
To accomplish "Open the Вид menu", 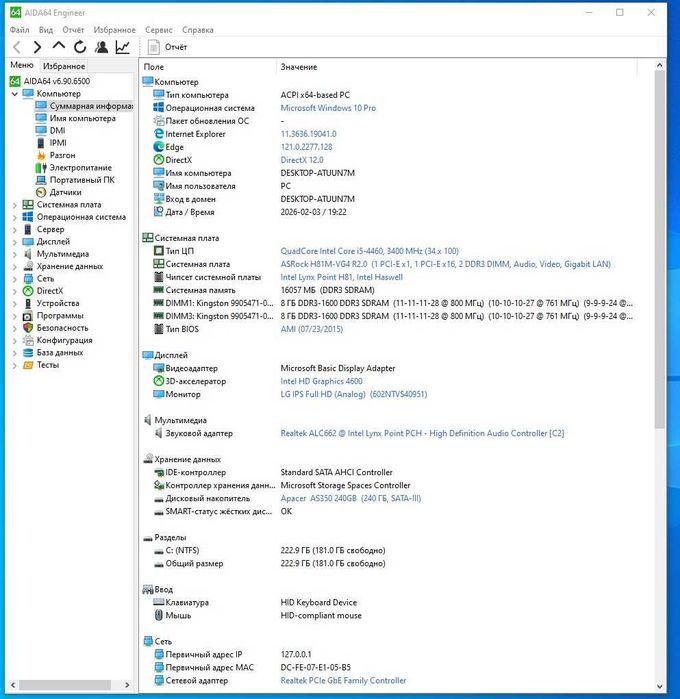I will [45, 30].
